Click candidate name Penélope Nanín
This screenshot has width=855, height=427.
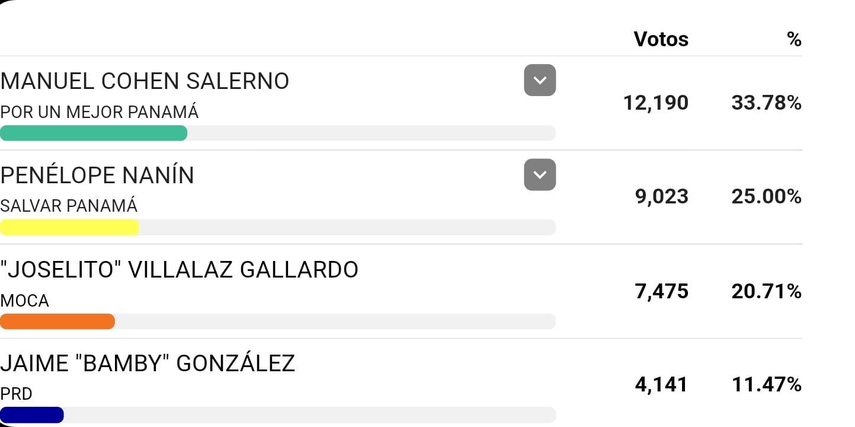(x=97, y=176)
